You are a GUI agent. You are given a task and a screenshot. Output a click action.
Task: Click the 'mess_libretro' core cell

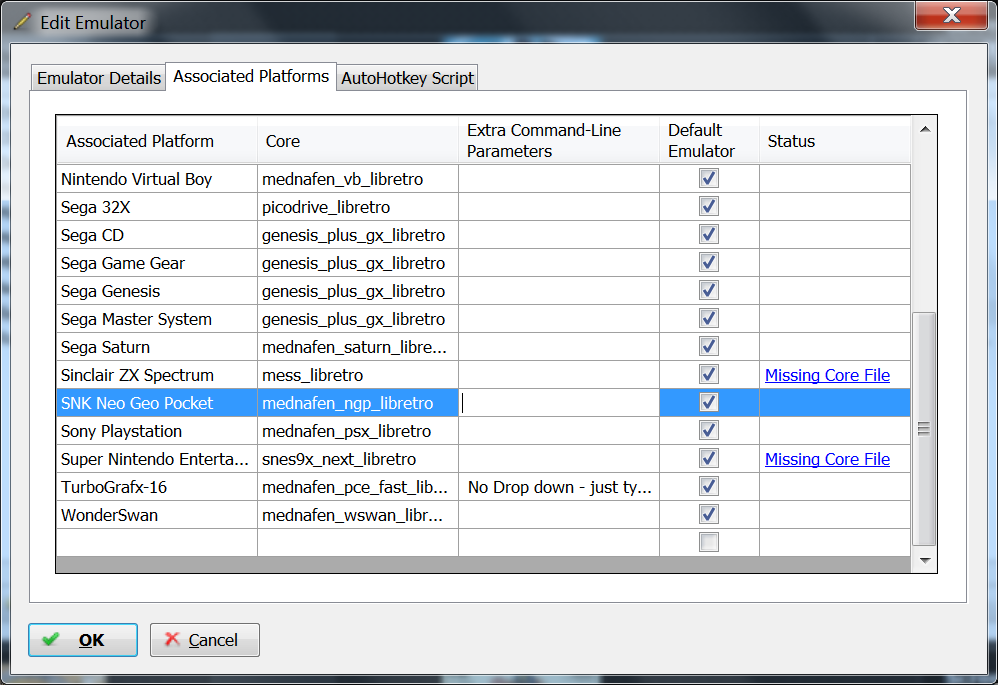[x=358, y=375]
